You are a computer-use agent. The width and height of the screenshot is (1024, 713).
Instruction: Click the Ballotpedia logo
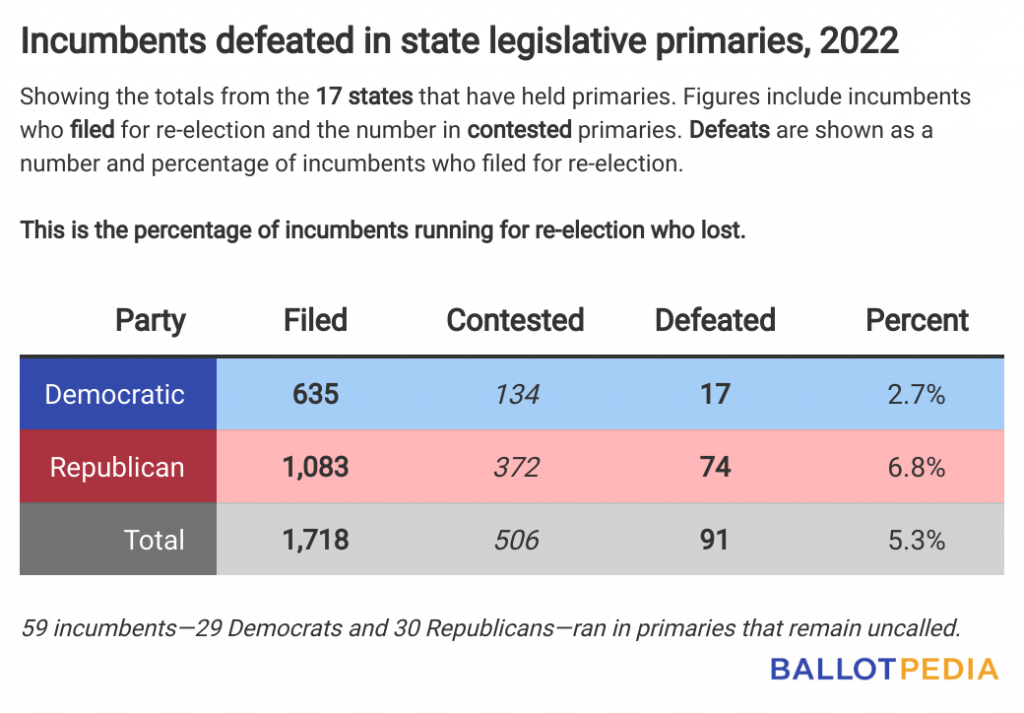coord(884,670)
